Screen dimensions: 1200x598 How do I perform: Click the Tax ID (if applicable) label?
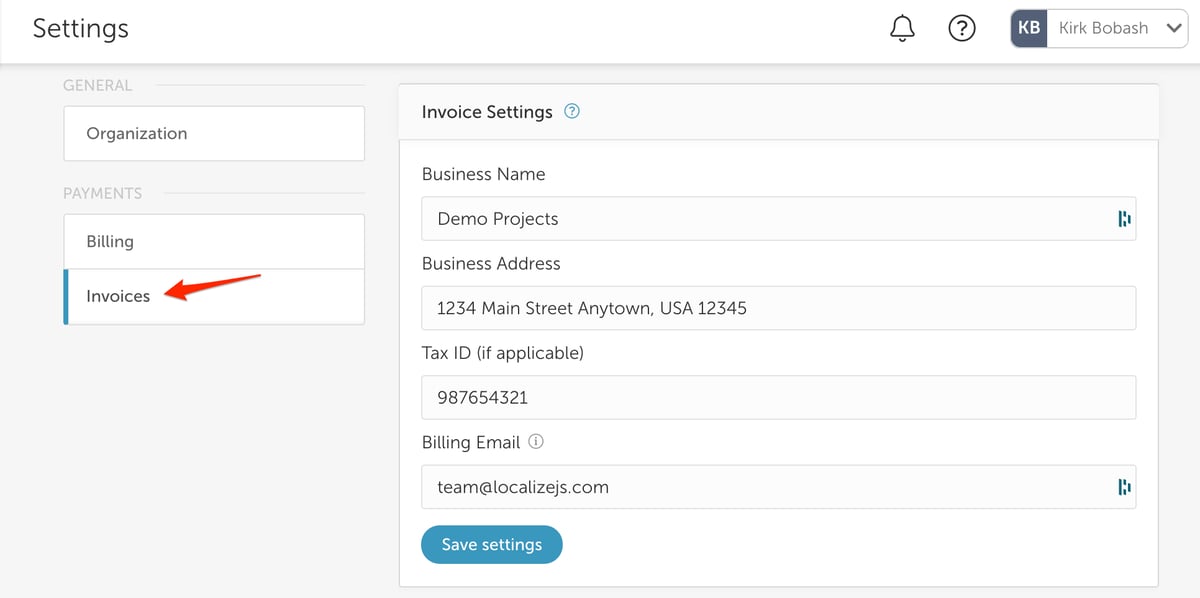tap(503, 353)
